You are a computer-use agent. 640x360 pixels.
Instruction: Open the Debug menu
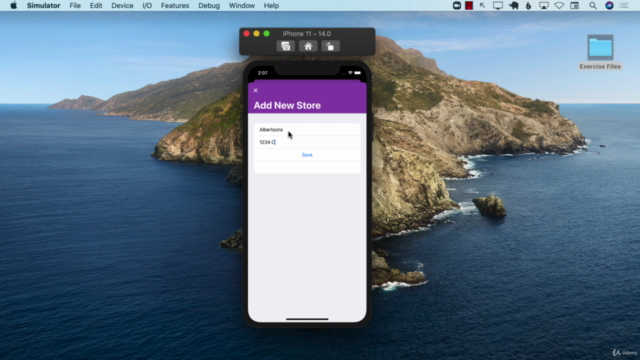pyautogui.click(x=209, y=6)
